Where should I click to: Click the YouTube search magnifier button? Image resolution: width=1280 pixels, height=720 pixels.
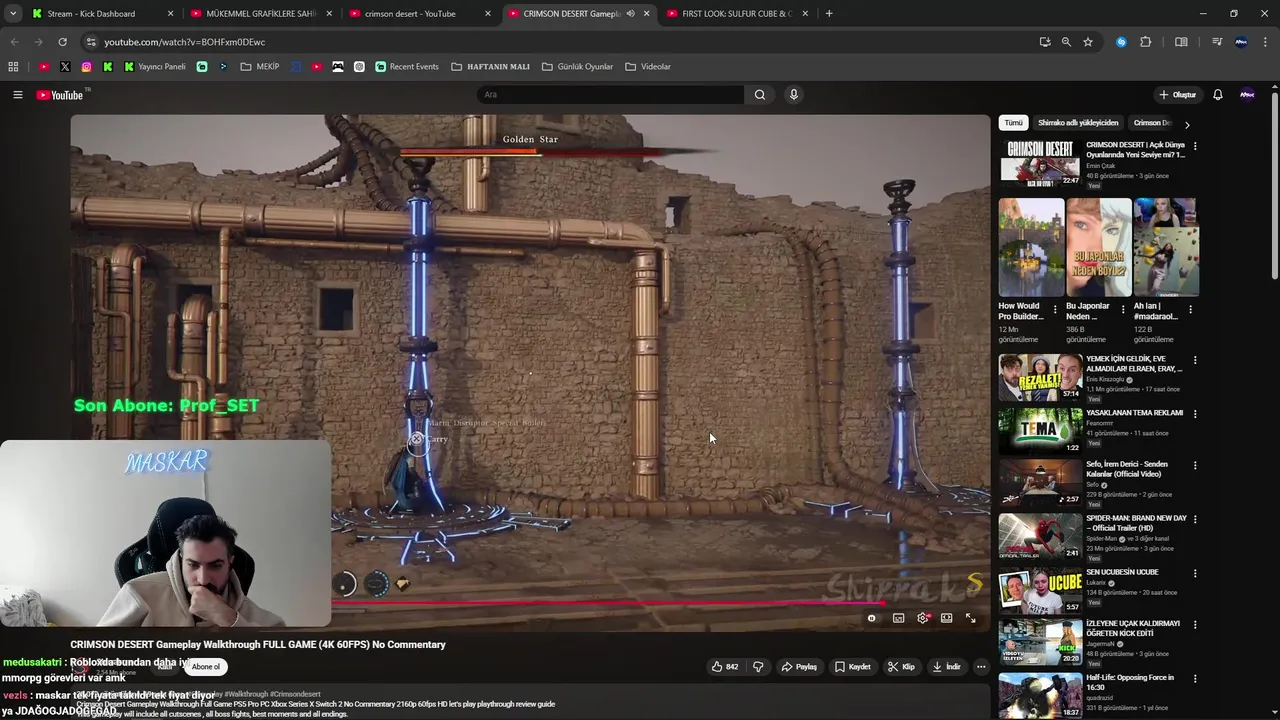tap(760, 95)
